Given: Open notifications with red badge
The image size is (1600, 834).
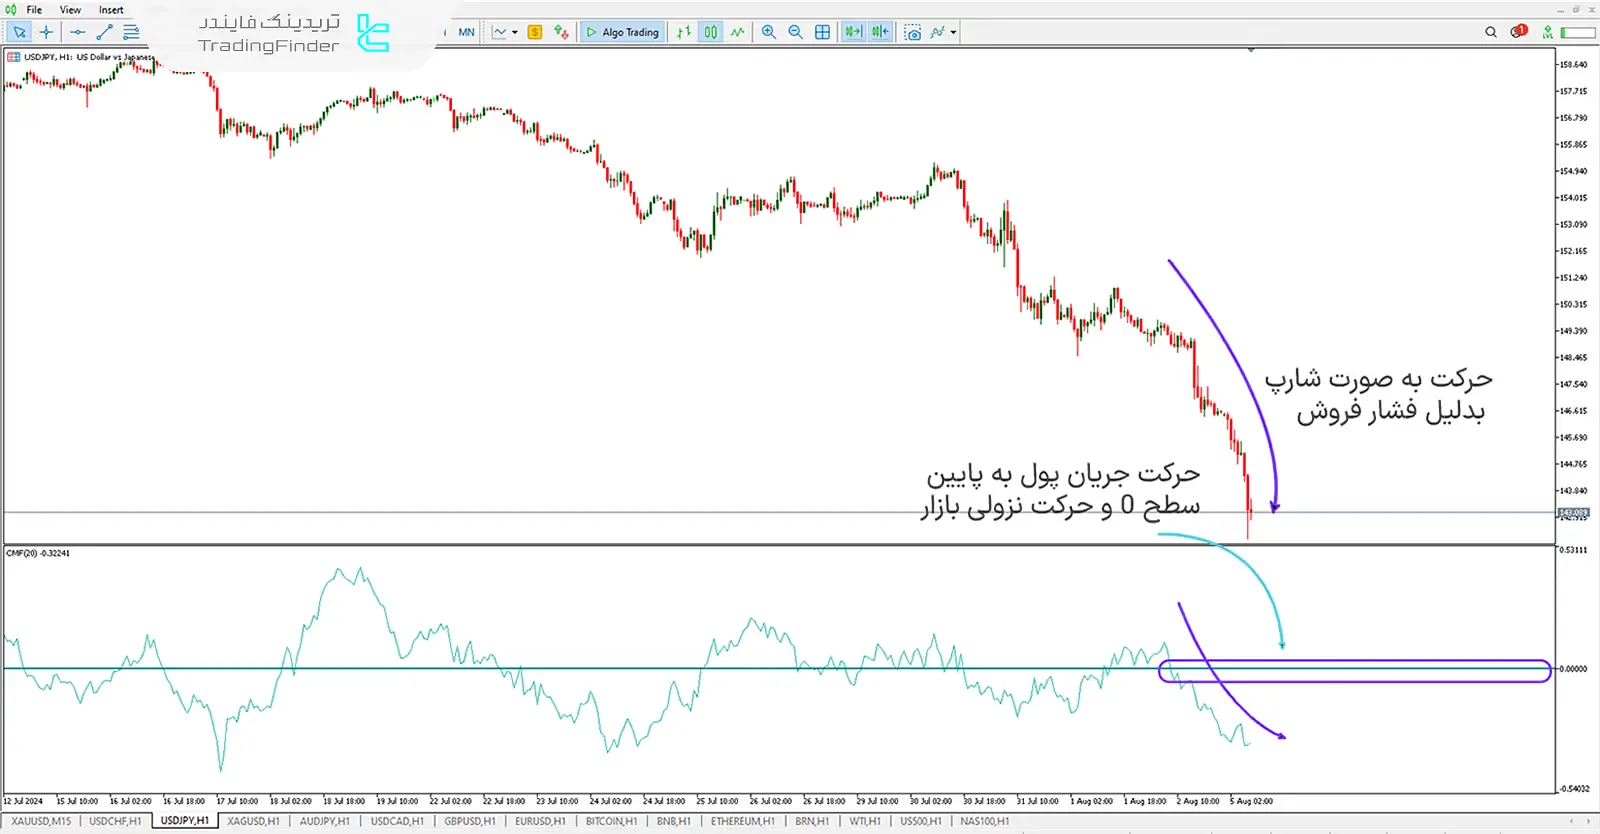Looking at the screenshot, I should [x=1519, y=31].
